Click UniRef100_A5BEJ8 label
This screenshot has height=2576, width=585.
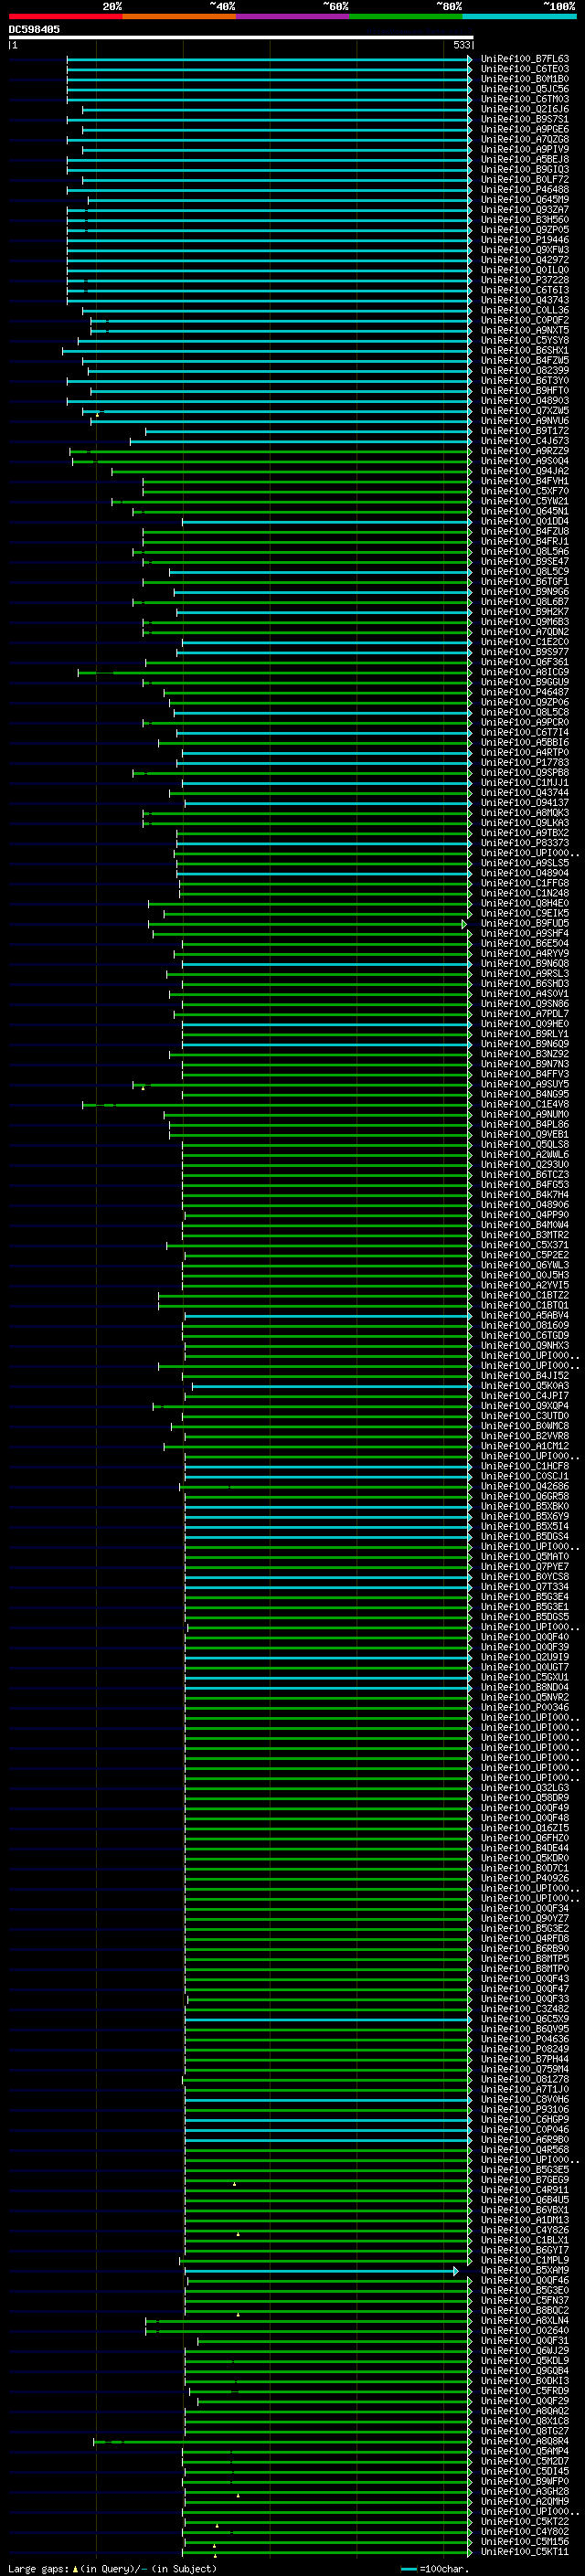click(525, 159)
